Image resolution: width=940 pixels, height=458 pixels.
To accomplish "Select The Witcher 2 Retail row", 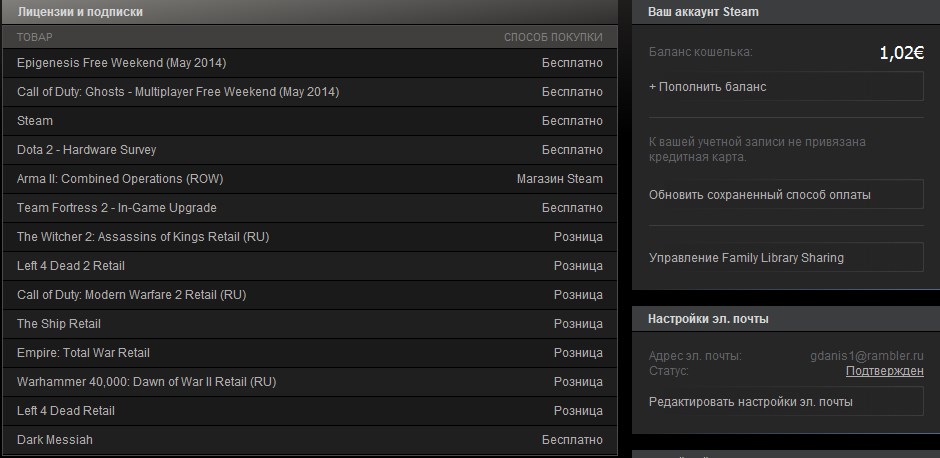I will click(x=310, y=237).
